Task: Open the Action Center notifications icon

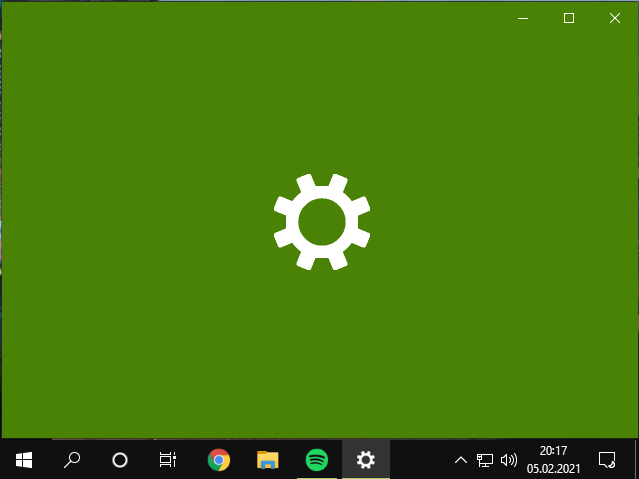Action: coord(606,460)
